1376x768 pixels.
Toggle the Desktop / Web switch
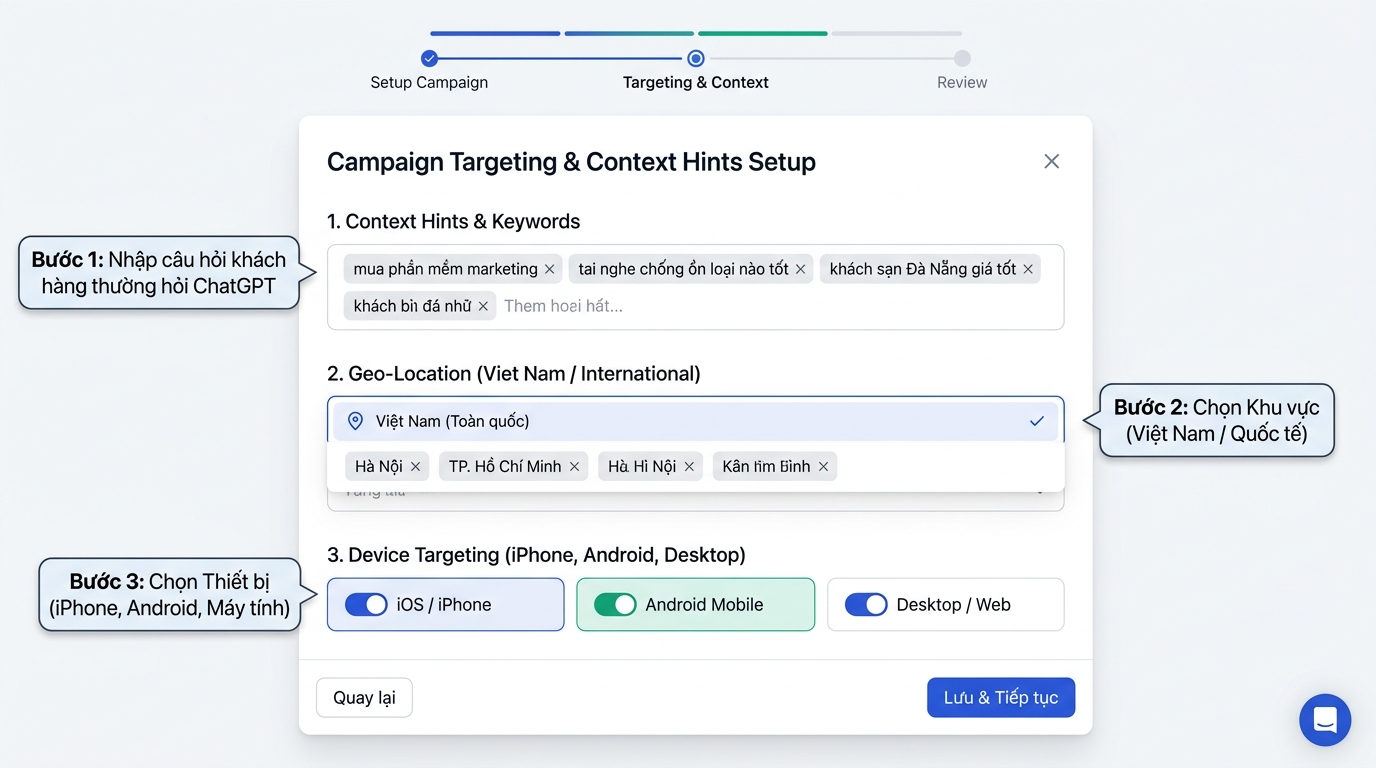coord(866,604)
